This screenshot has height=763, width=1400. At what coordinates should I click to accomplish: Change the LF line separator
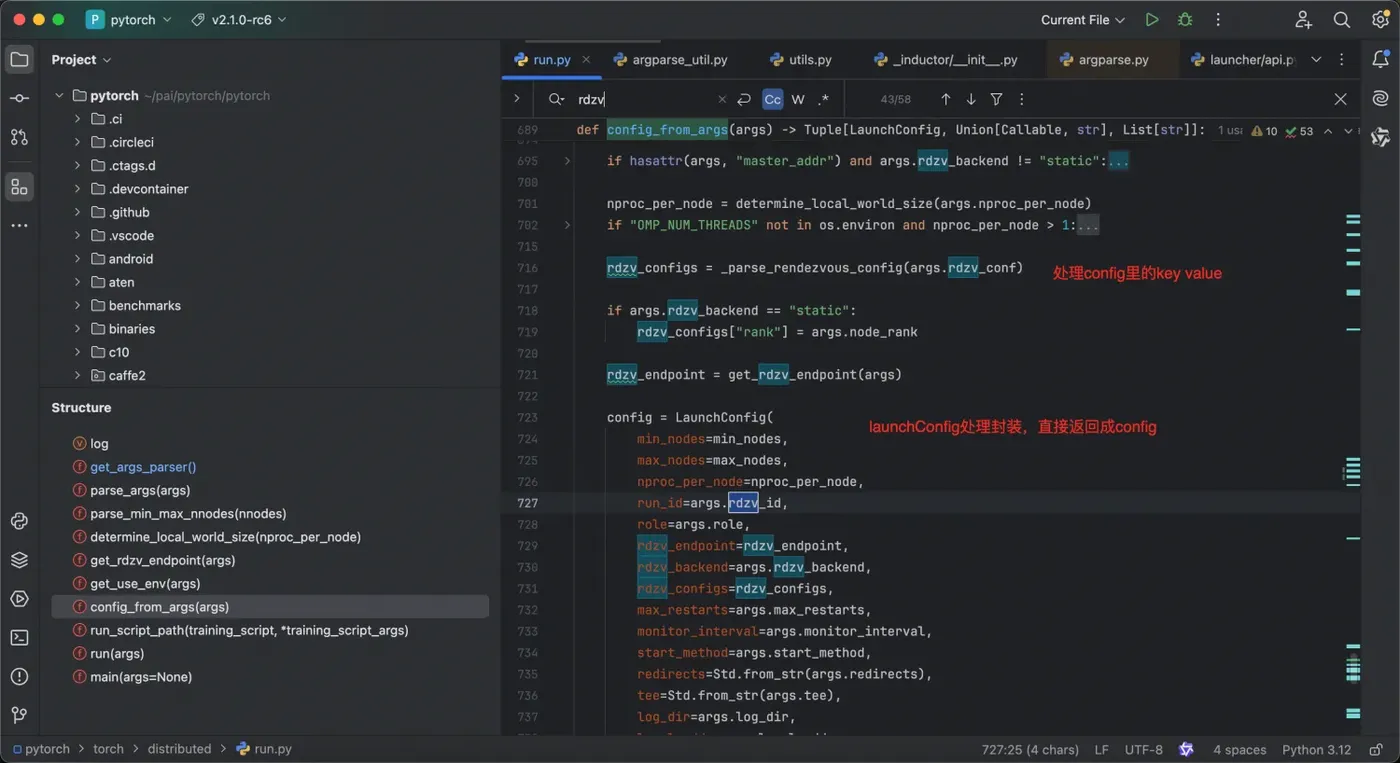[x=1101, y=749]
